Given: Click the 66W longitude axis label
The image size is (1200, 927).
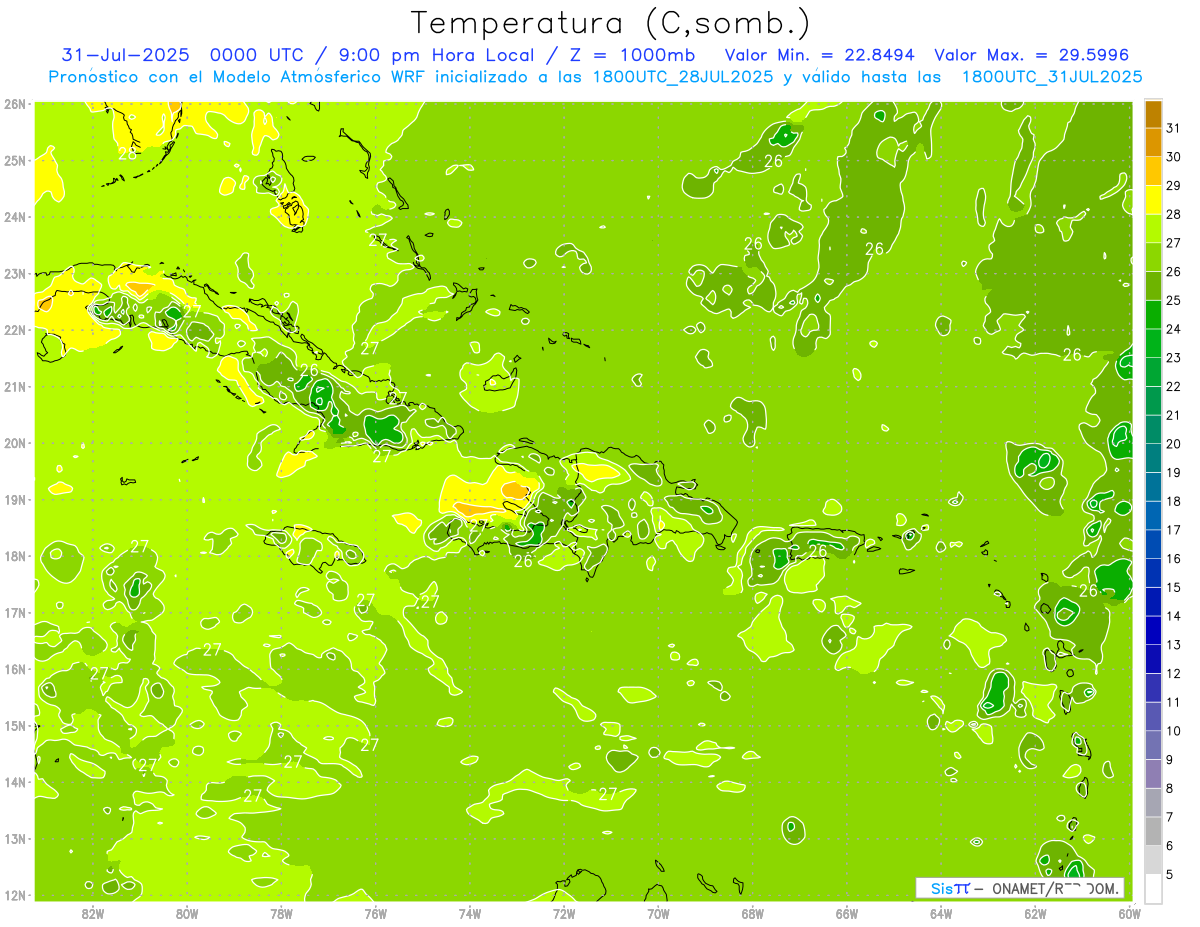Looking at the screenshot, I should 847,913.
